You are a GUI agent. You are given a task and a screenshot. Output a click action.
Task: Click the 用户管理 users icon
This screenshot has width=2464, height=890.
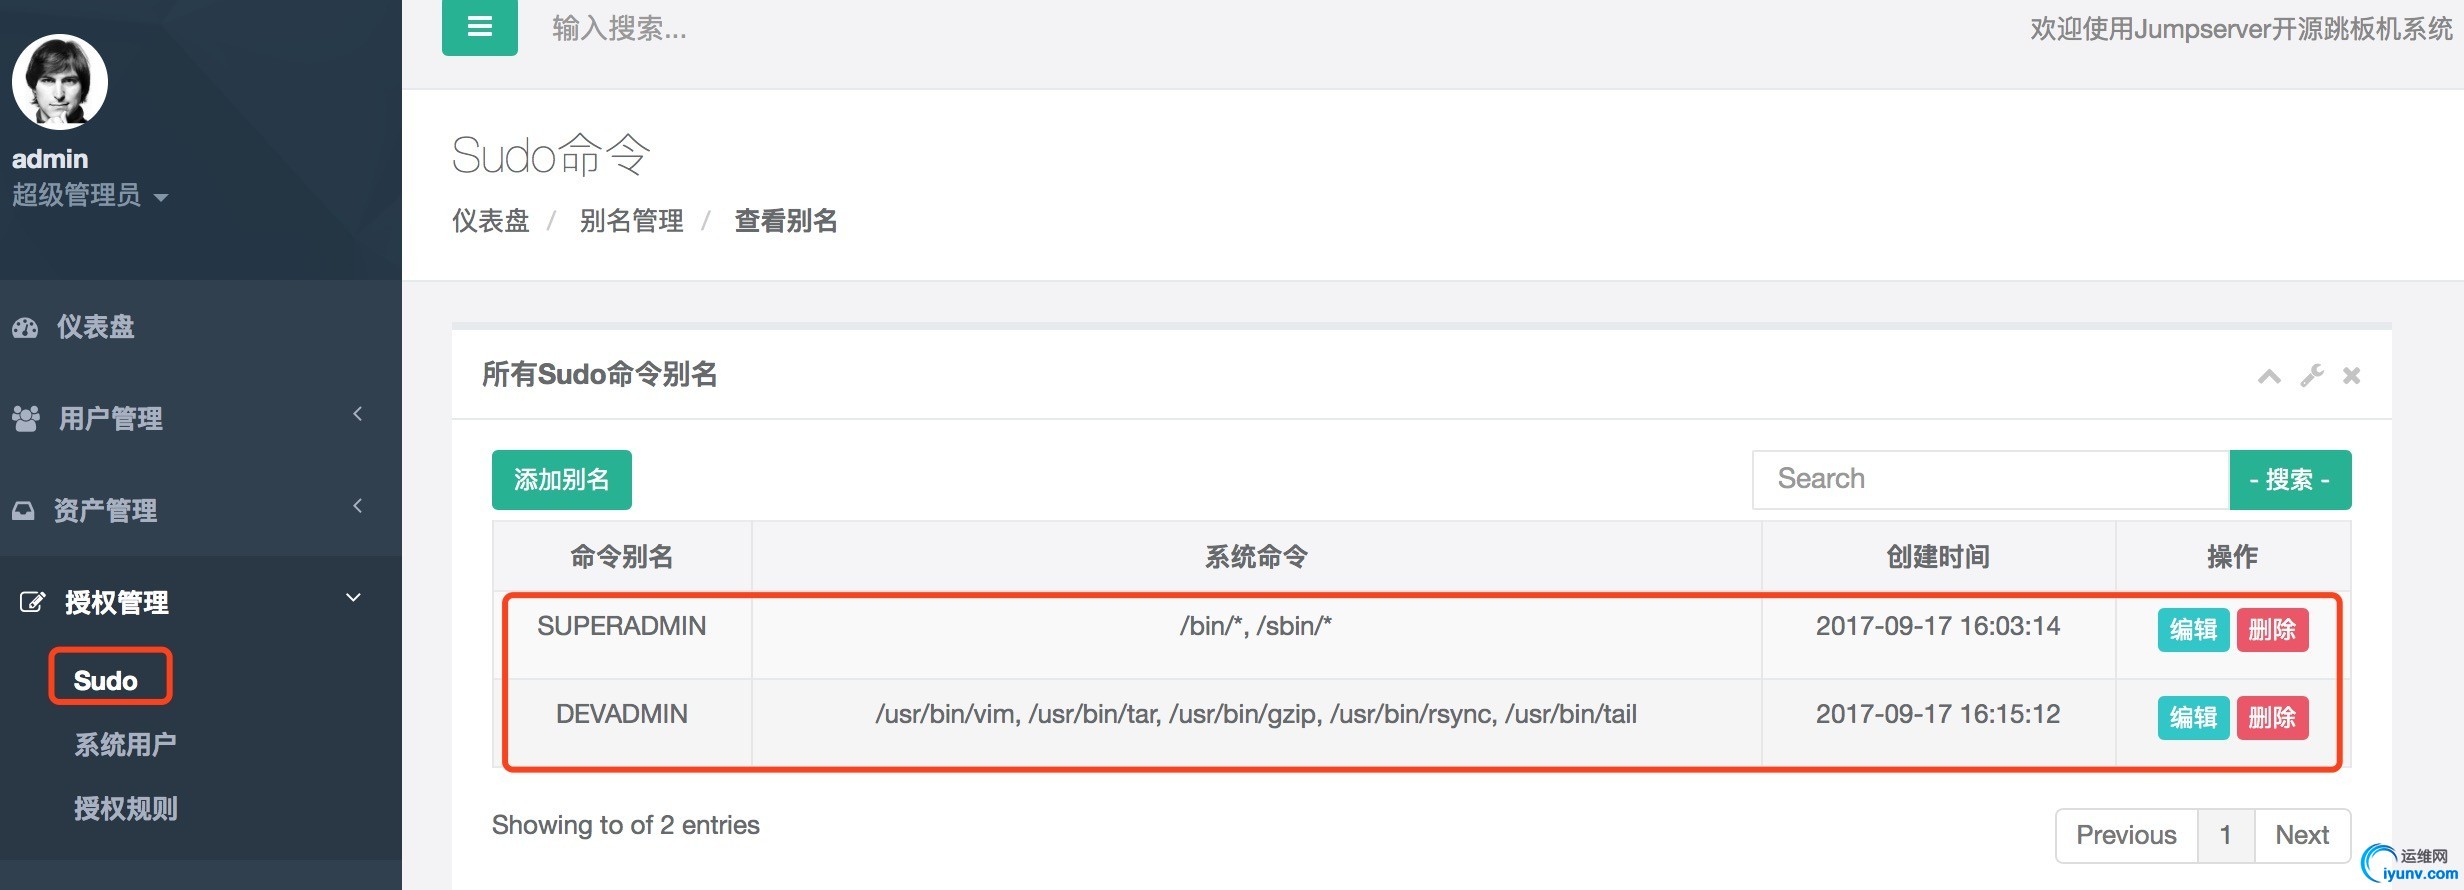25,418
